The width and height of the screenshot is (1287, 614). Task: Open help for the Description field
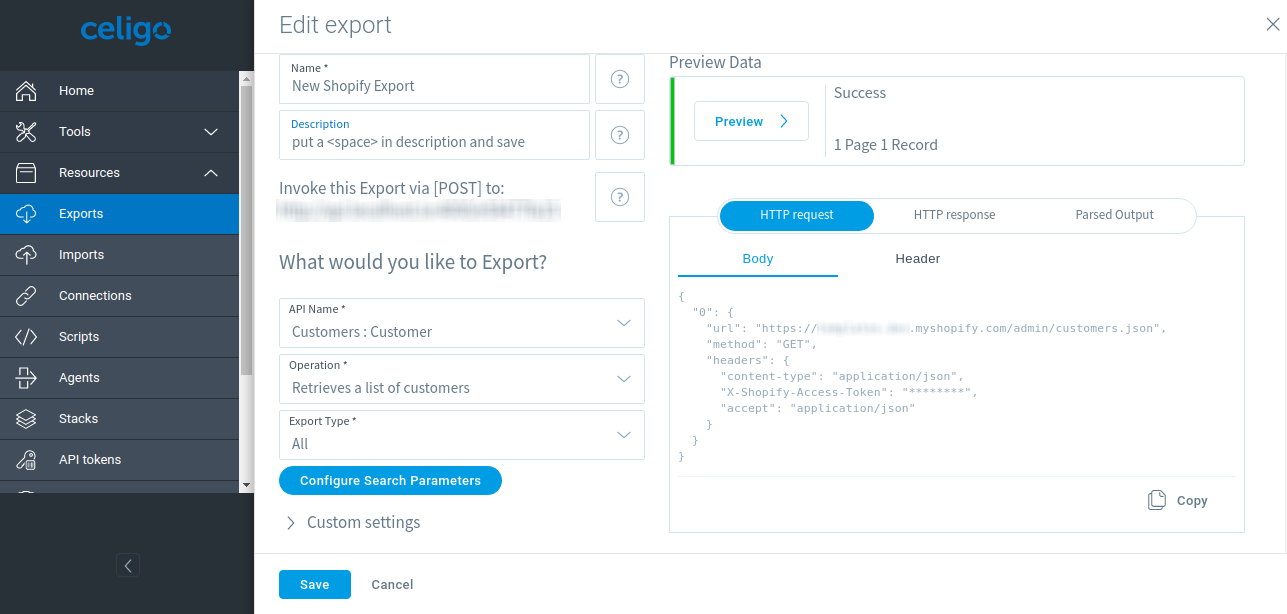620,135
